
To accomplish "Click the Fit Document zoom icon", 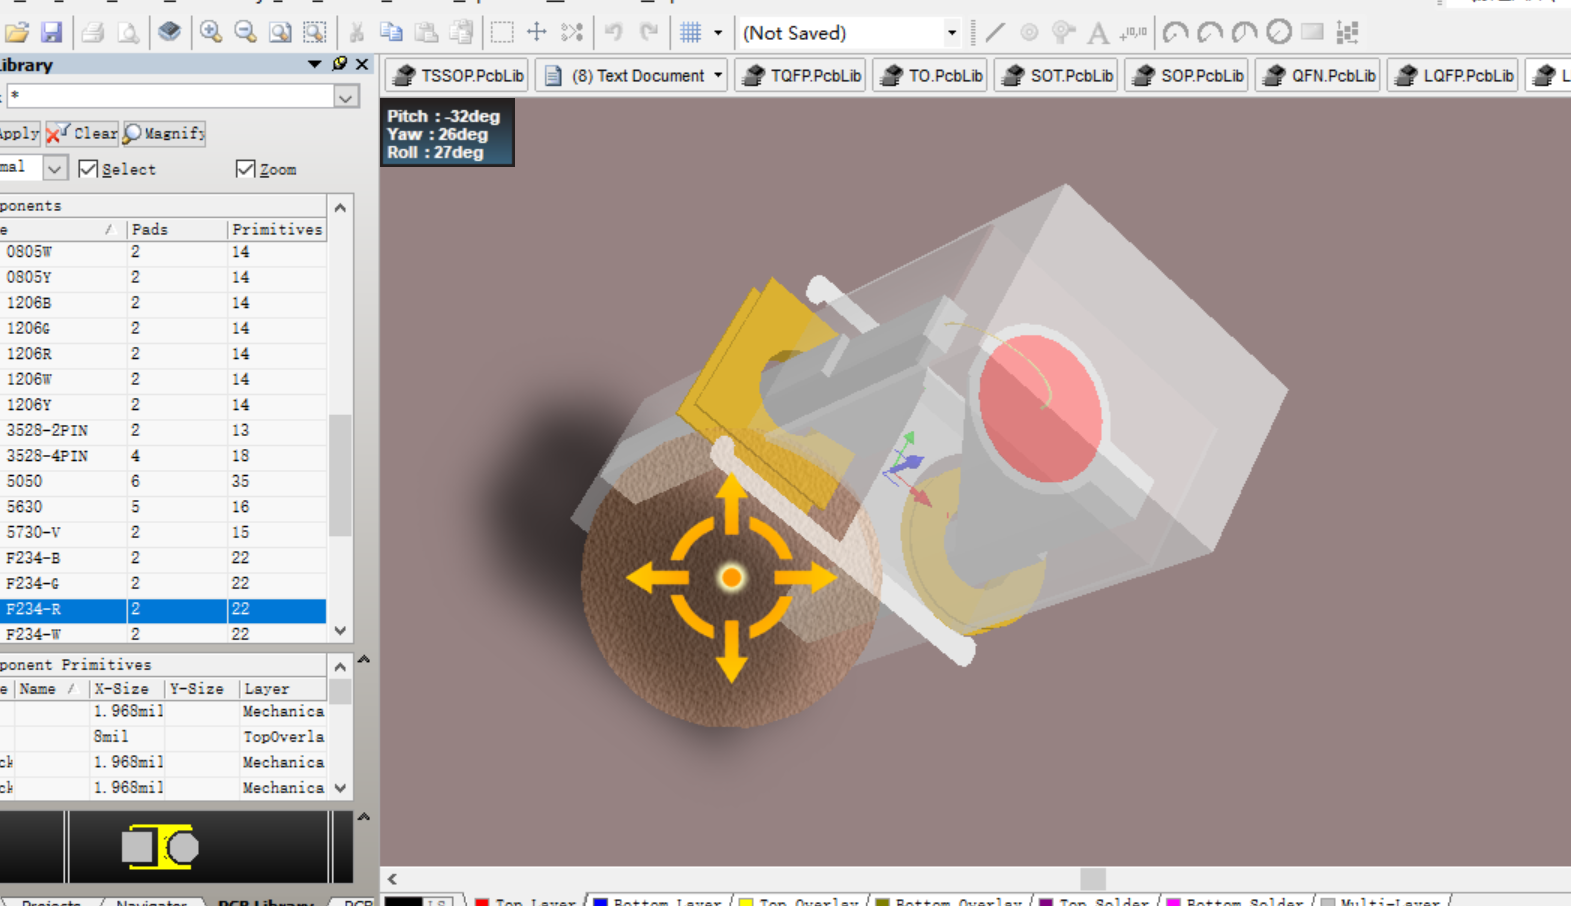I will pyautogui.click(x=280, y=33).
